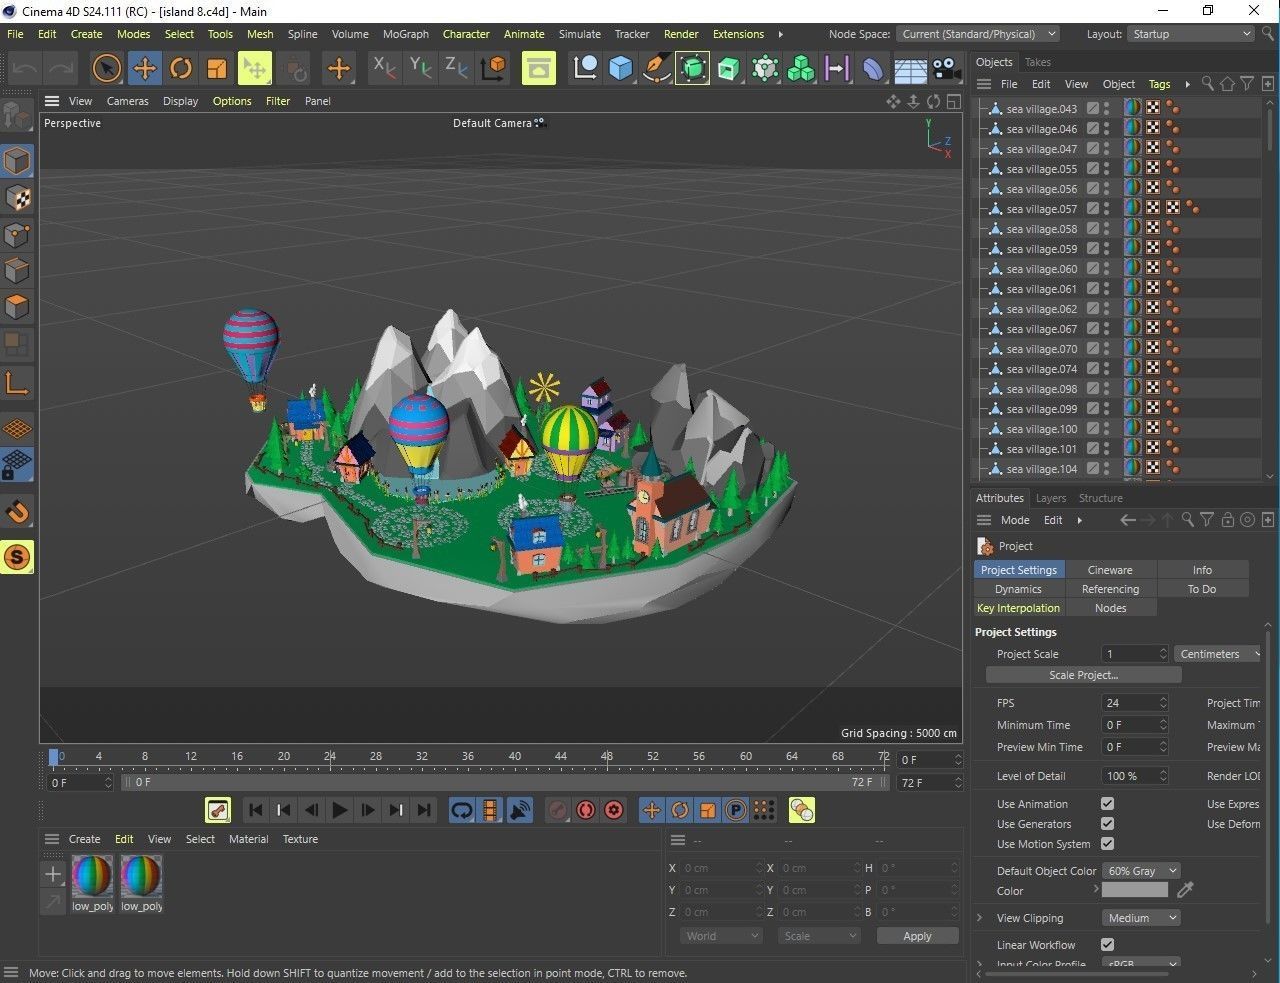Toggle Enable Snap magnet icon

[17, 513]
